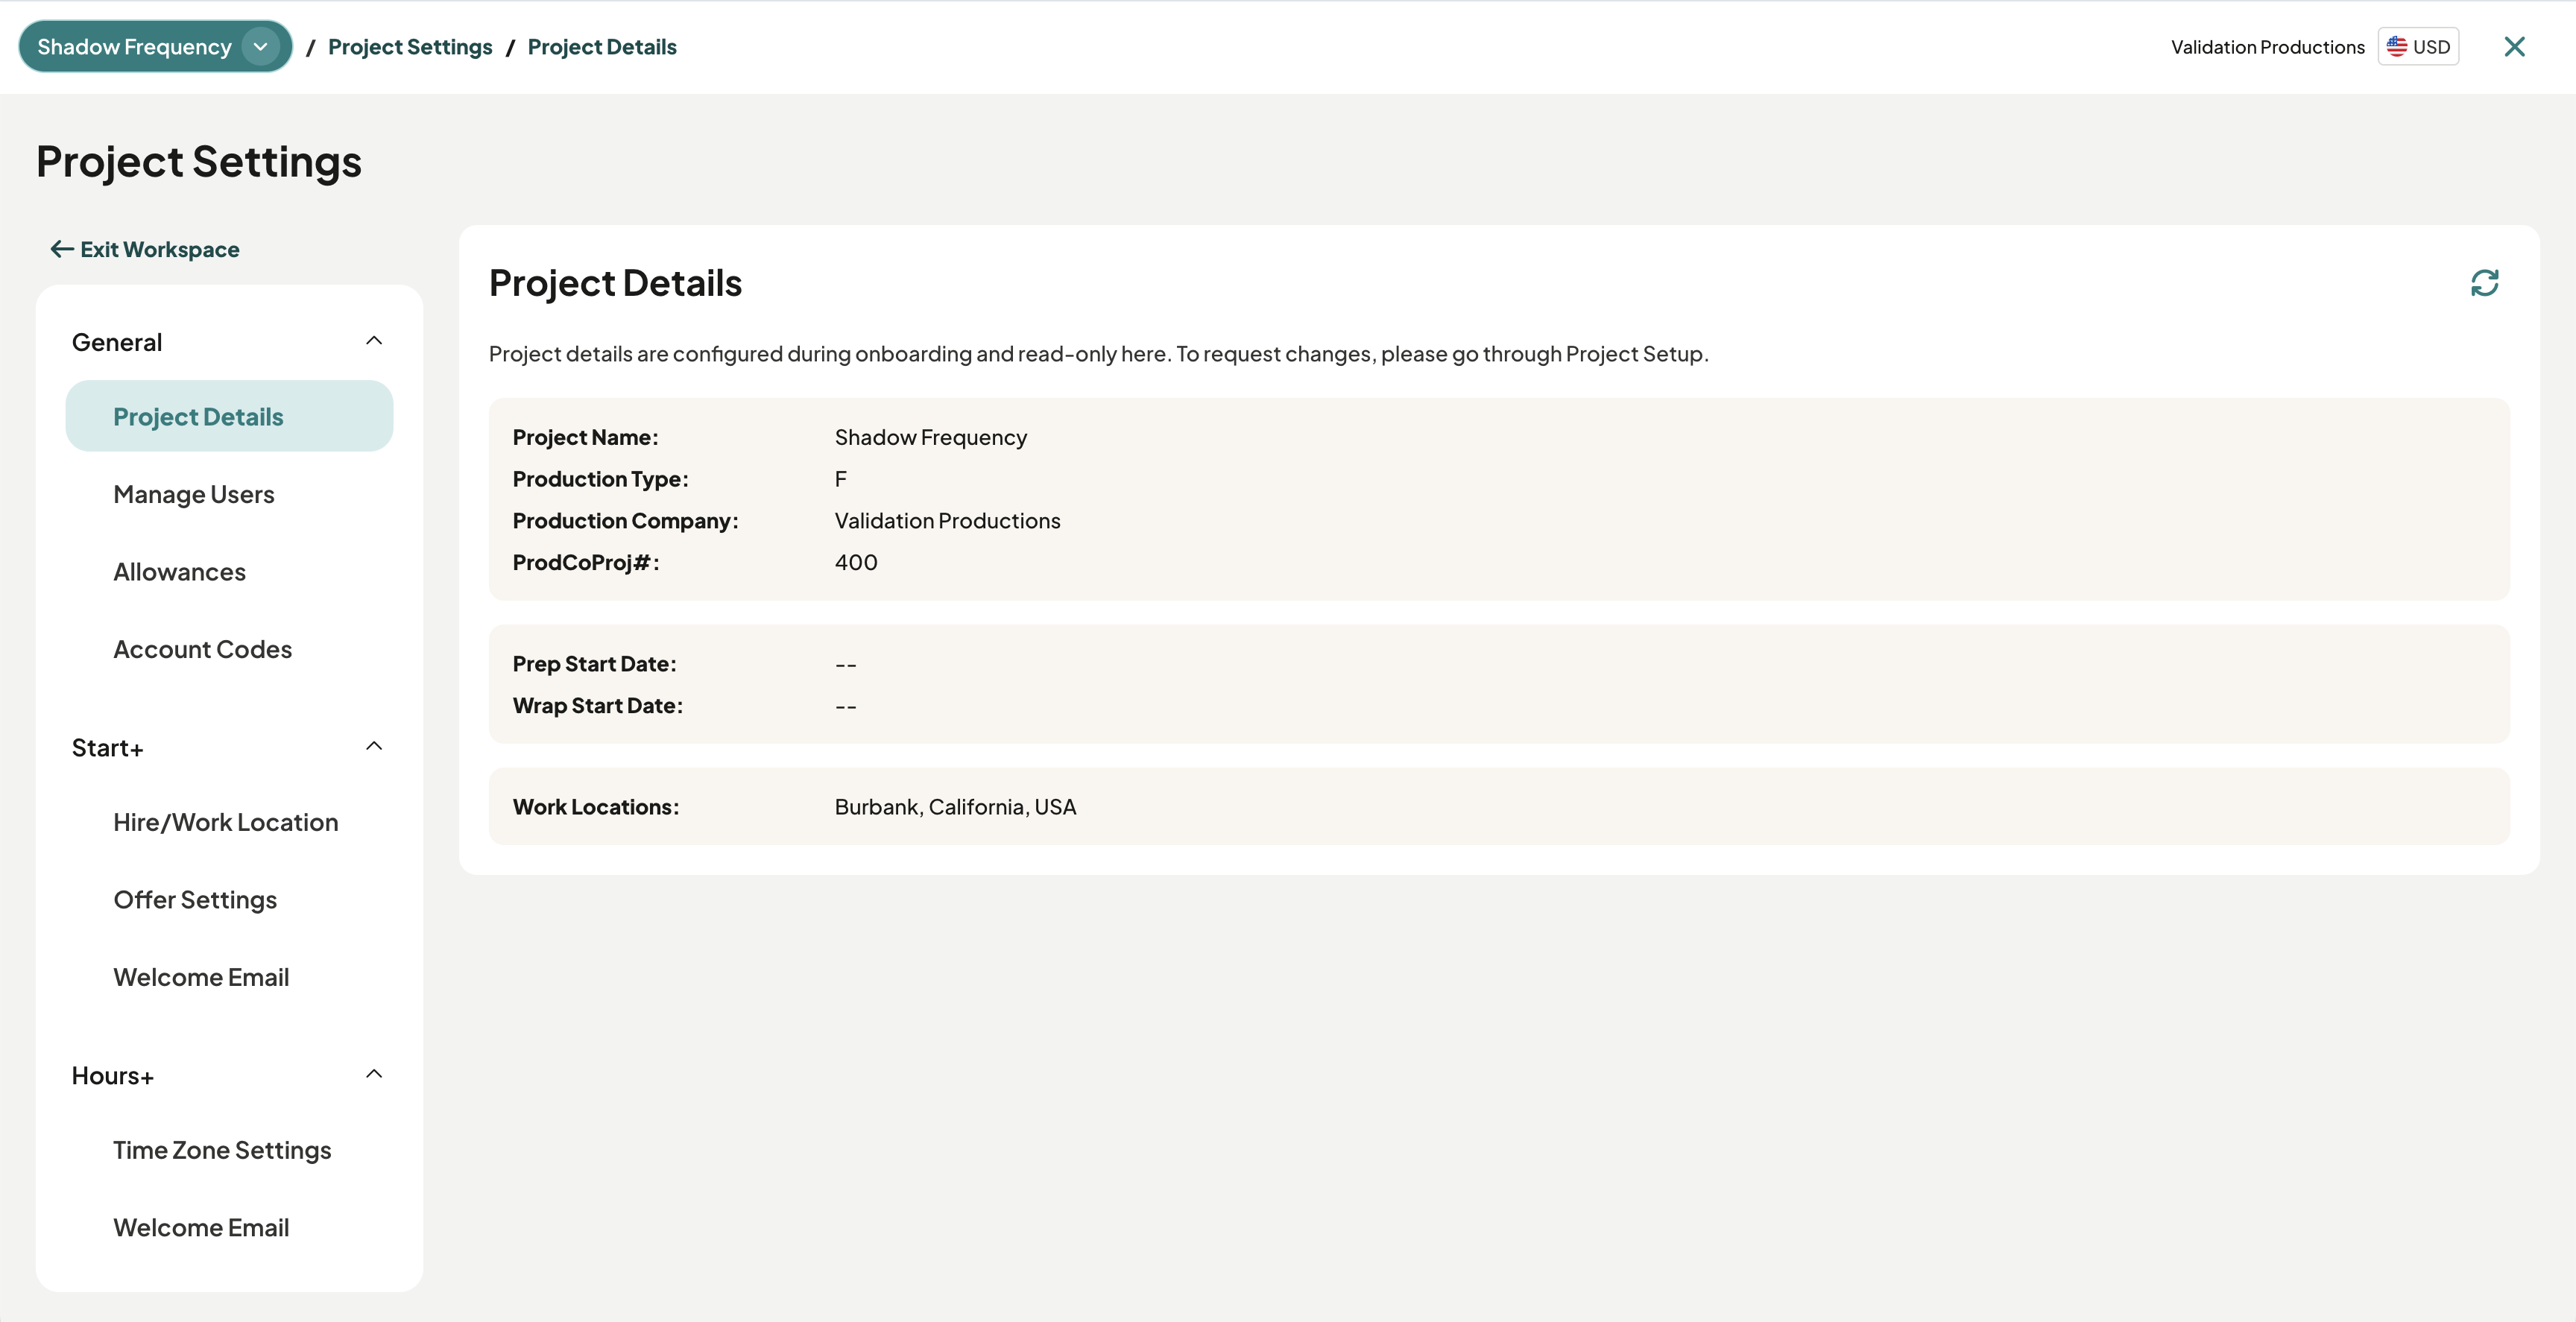The height and width of the screenshot is (1322, 2576).
Task: Click Burbank, California, USA work location
Action: (955, 807)
